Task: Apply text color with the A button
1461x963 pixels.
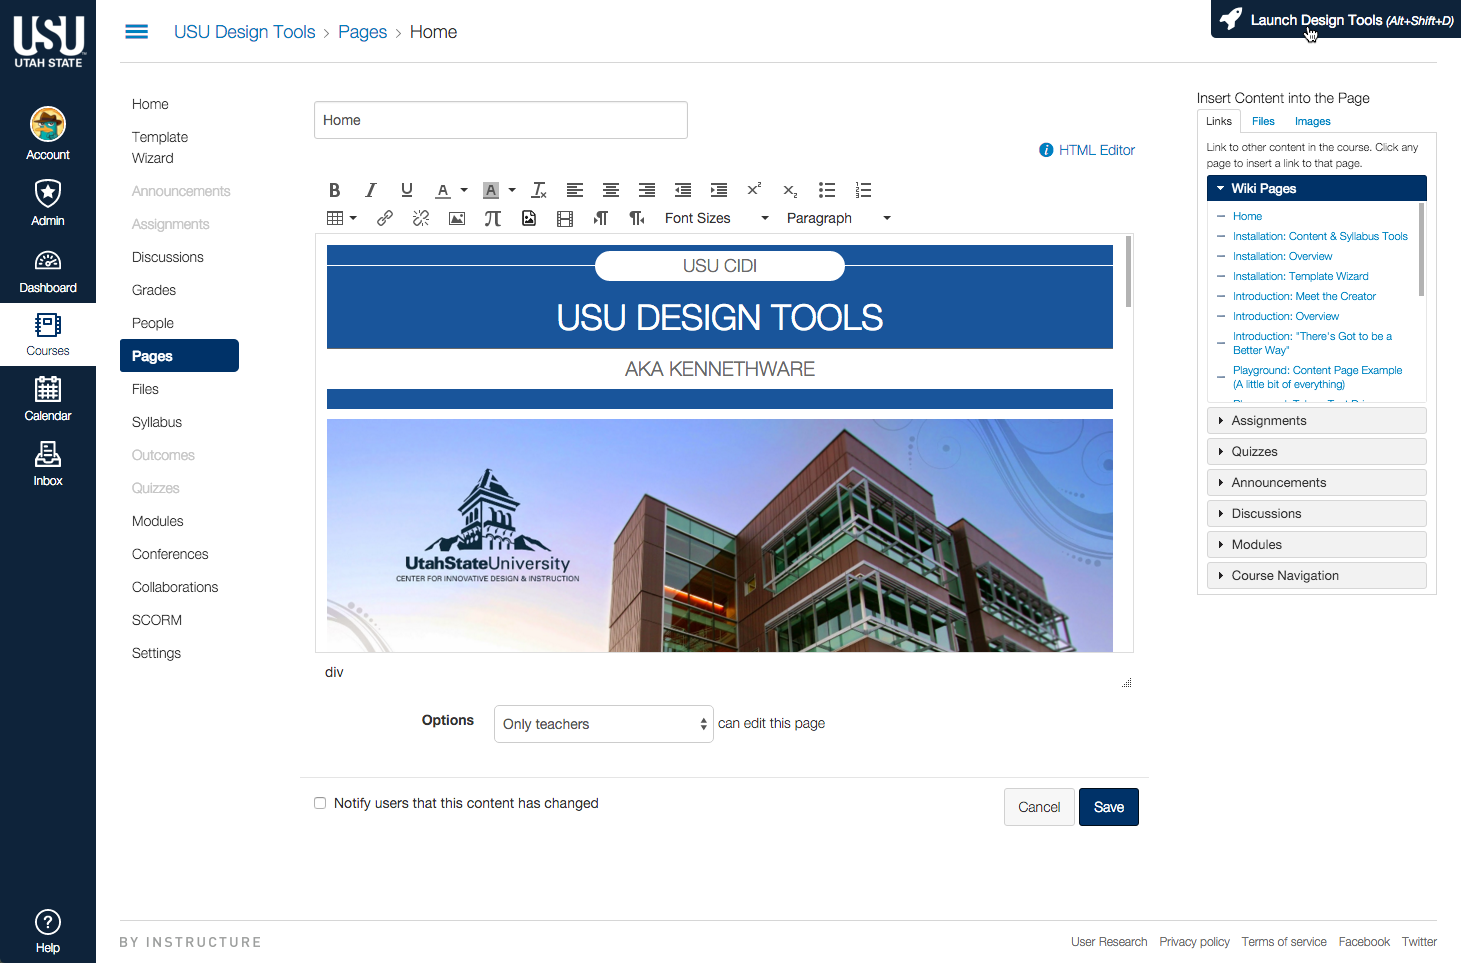Action: point(443,190)
